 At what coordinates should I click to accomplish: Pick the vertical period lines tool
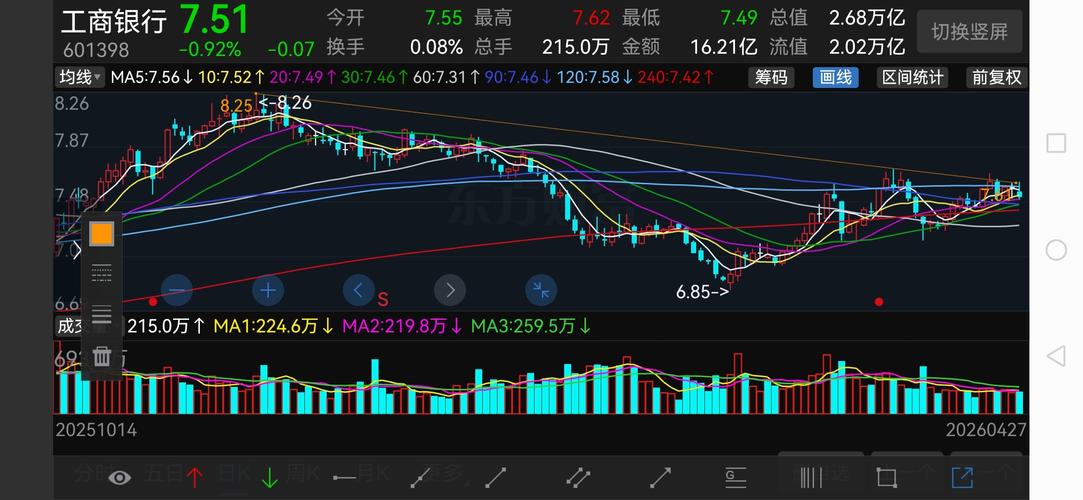[811, 477]
